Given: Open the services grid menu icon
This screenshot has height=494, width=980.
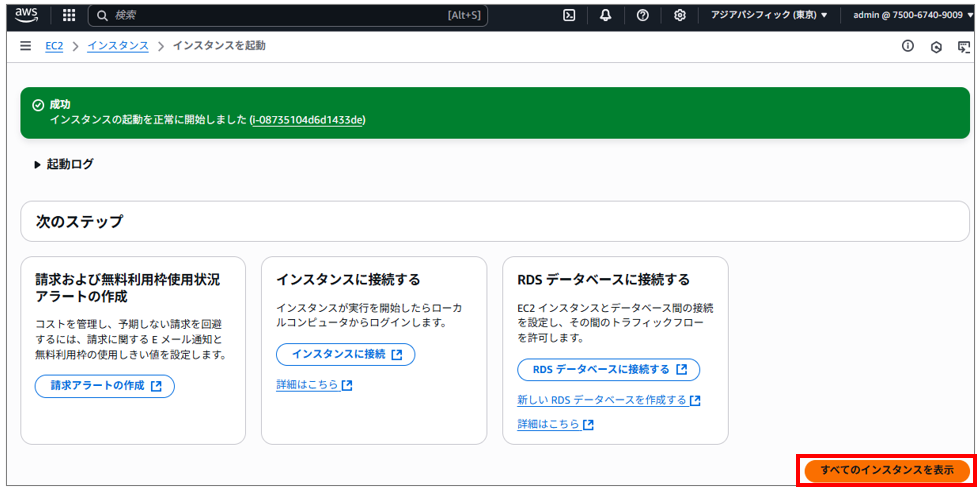Looking at the screenshot, I should (69, 15).
